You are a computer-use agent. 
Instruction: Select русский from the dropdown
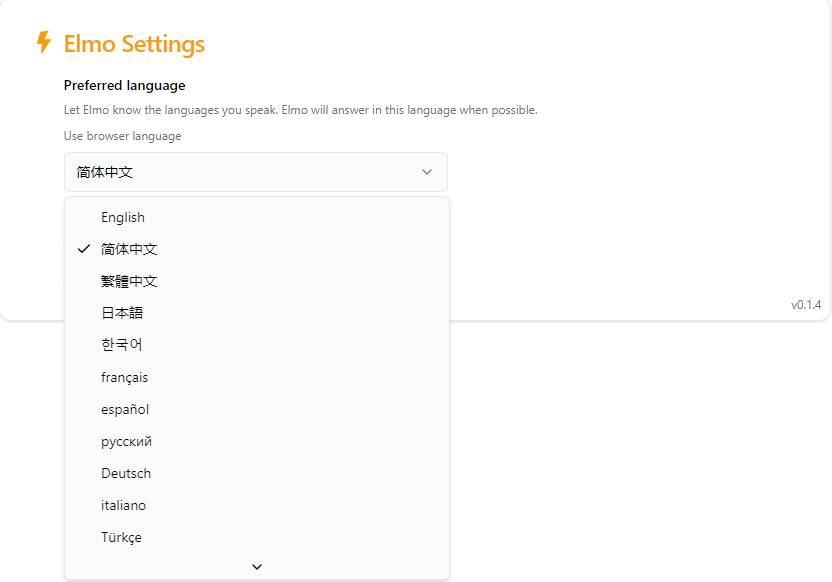(257, 441)
